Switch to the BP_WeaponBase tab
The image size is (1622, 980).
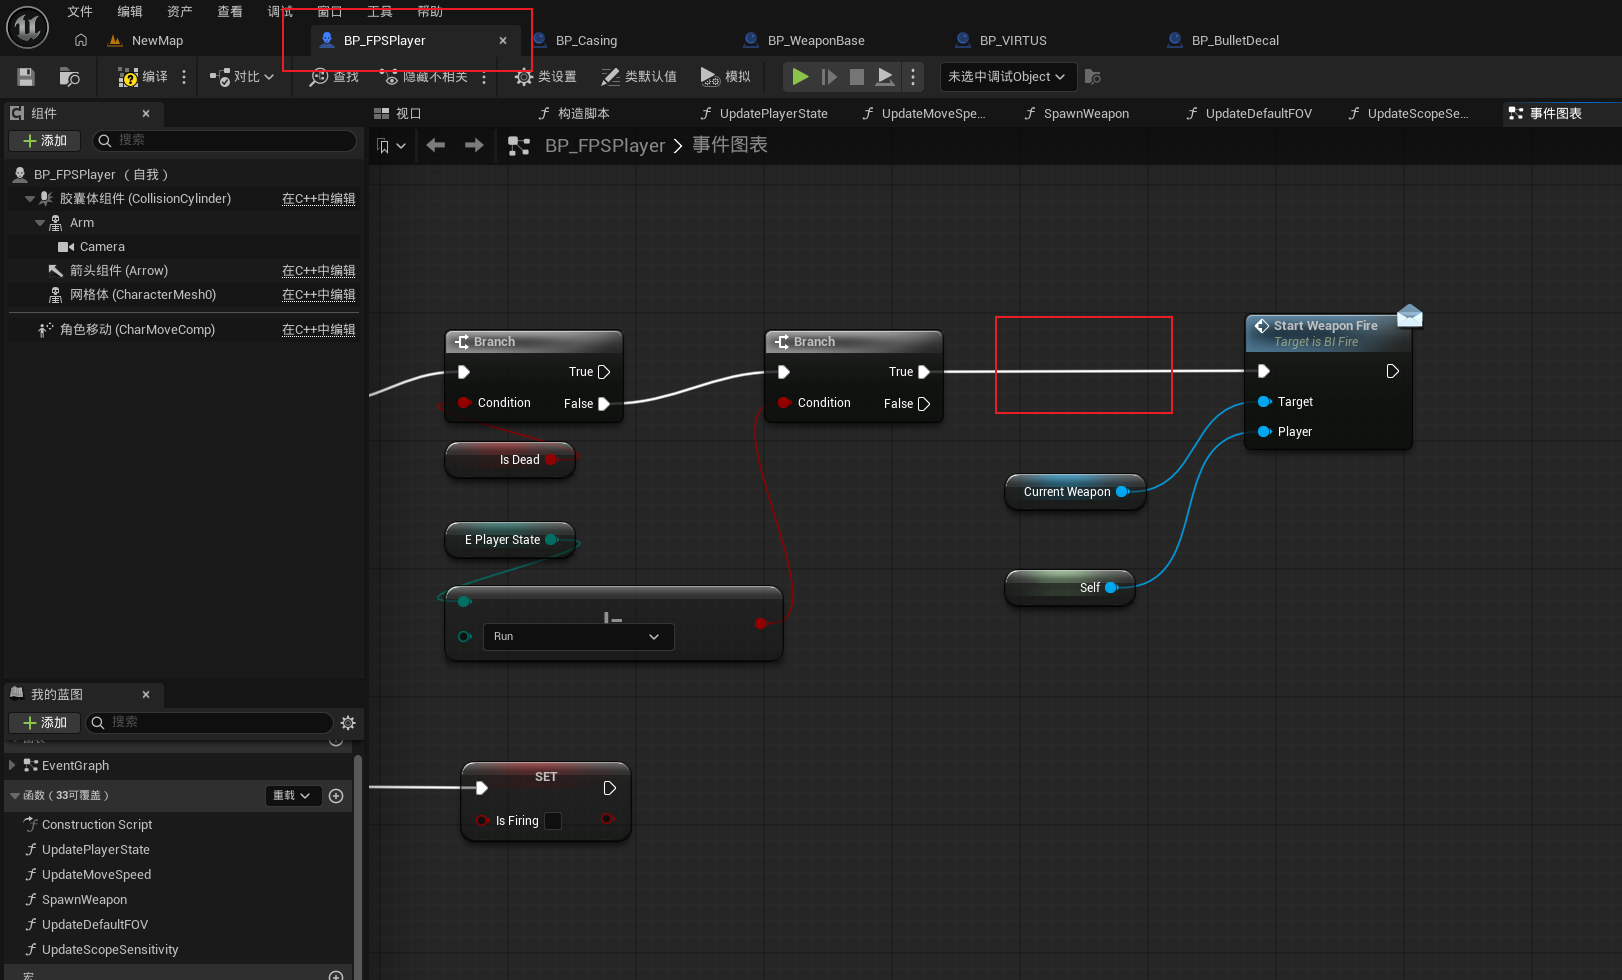pyautogui.click(x=805, y=41)
